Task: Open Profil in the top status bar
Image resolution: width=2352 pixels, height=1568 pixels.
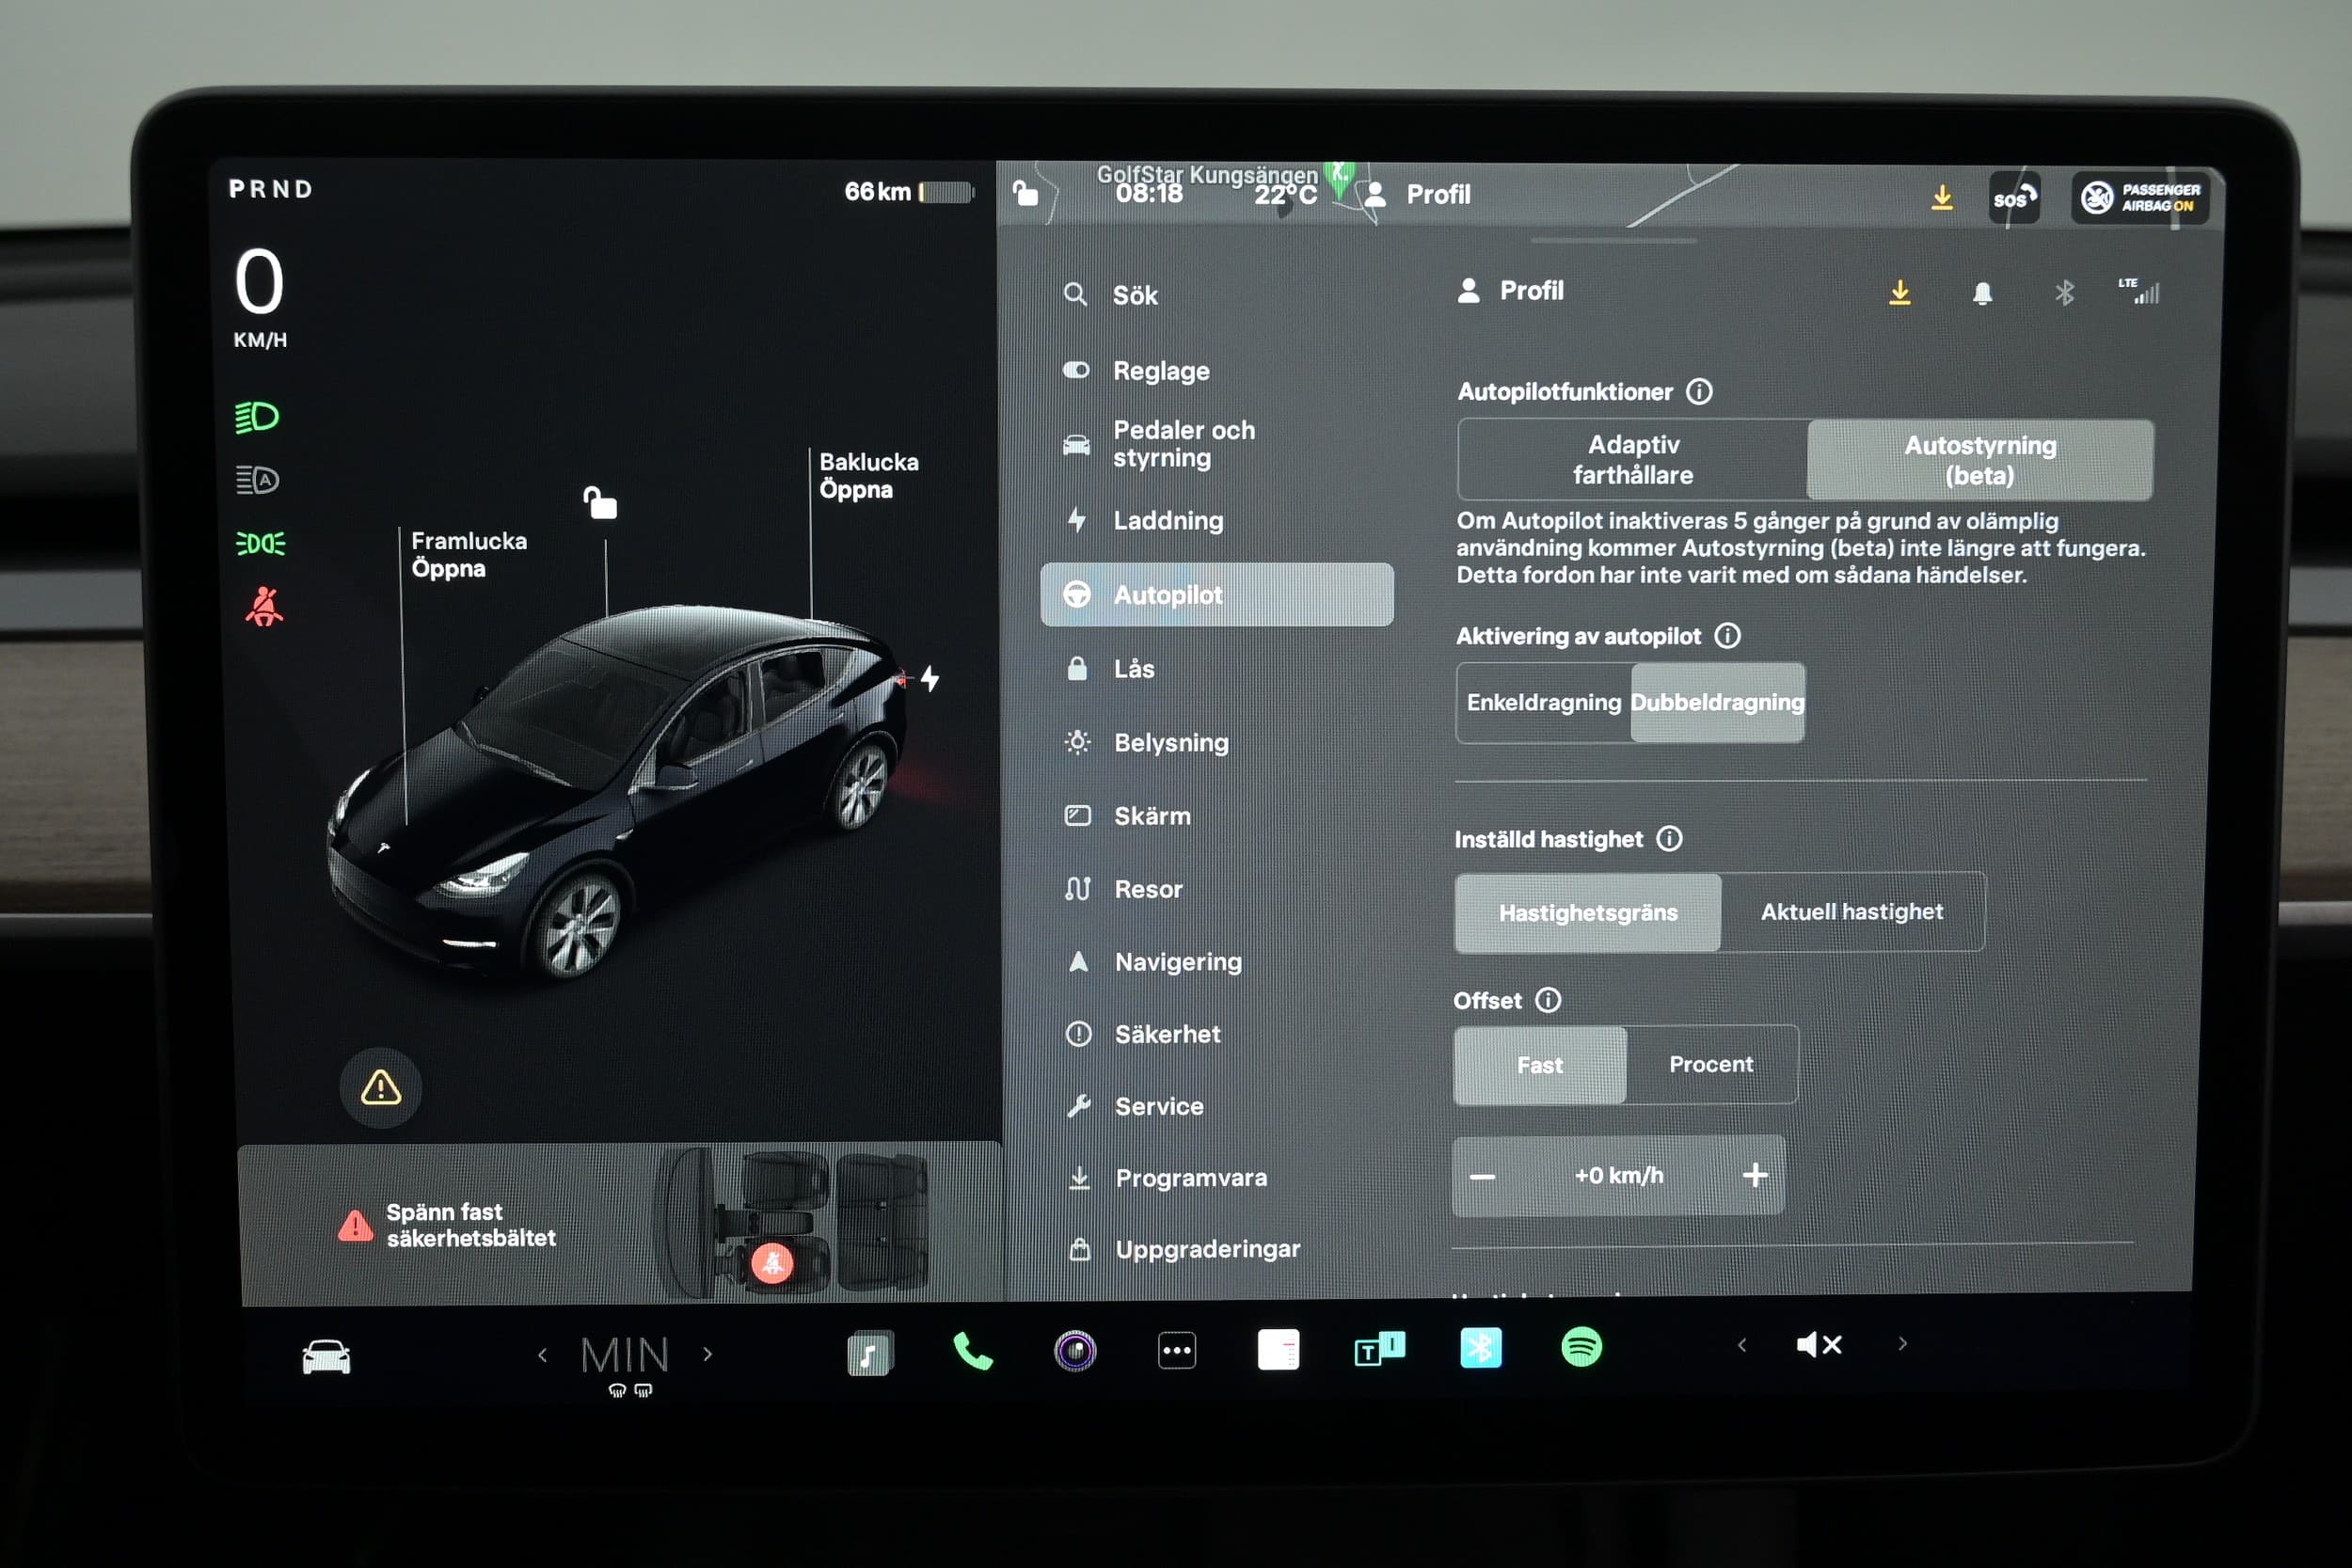Action: (x=1418, y=194)
